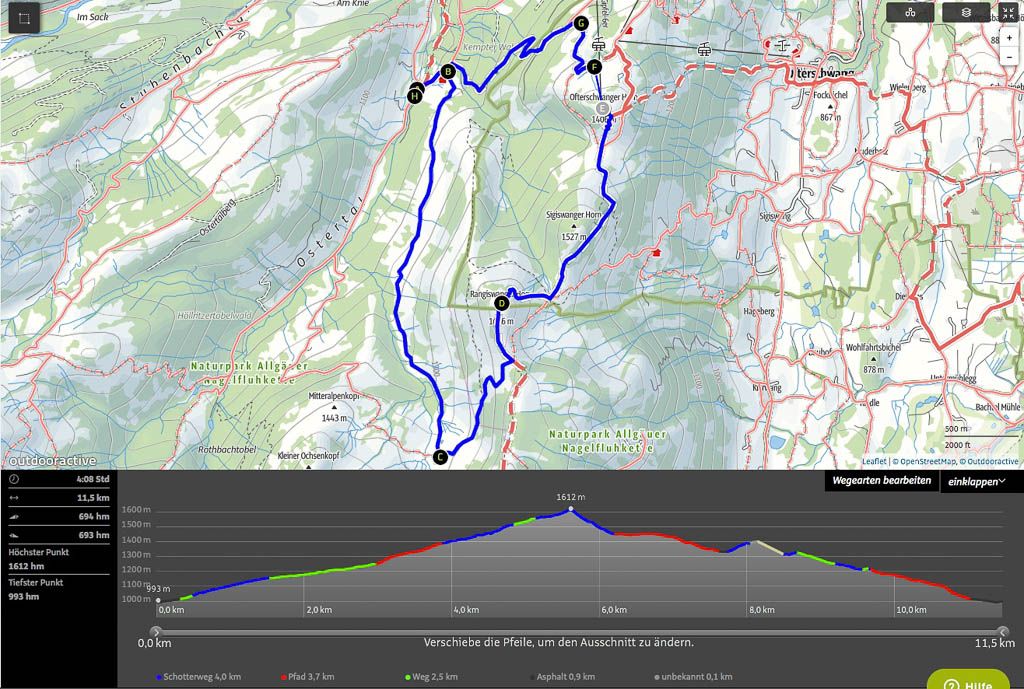Zoom in on the map

(x=1010, y=38)
